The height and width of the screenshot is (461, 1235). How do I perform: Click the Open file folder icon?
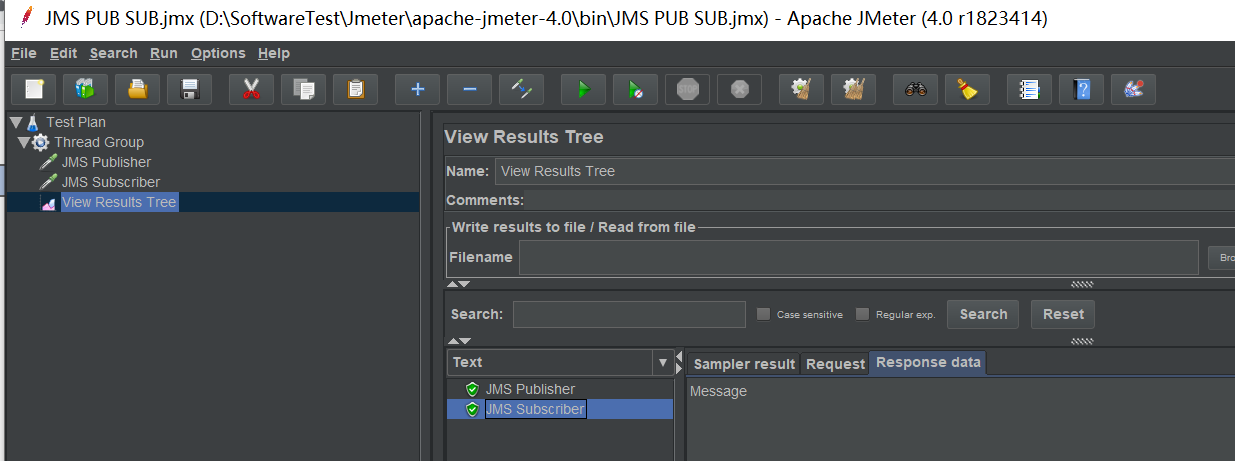[x=137, y=89]
